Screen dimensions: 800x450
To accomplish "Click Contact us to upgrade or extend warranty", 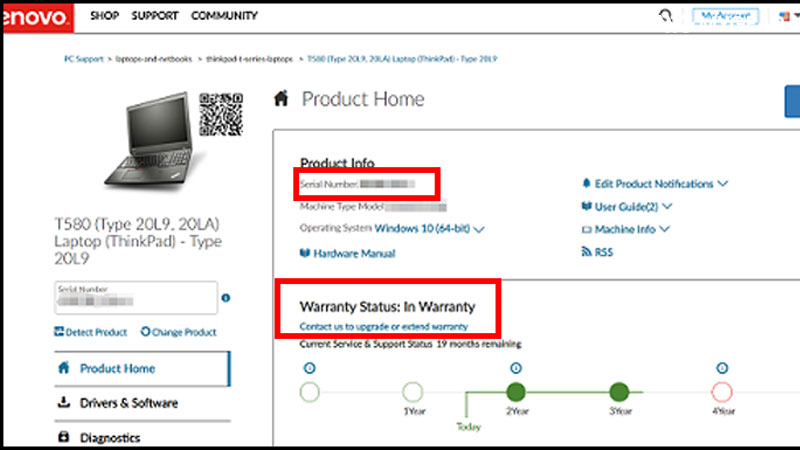I will [384, 327].
